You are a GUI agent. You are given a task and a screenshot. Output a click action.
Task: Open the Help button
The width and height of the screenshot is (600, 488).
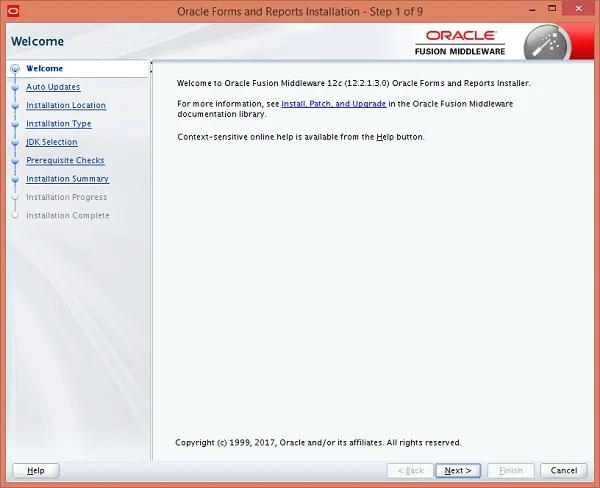click(36, 470)
